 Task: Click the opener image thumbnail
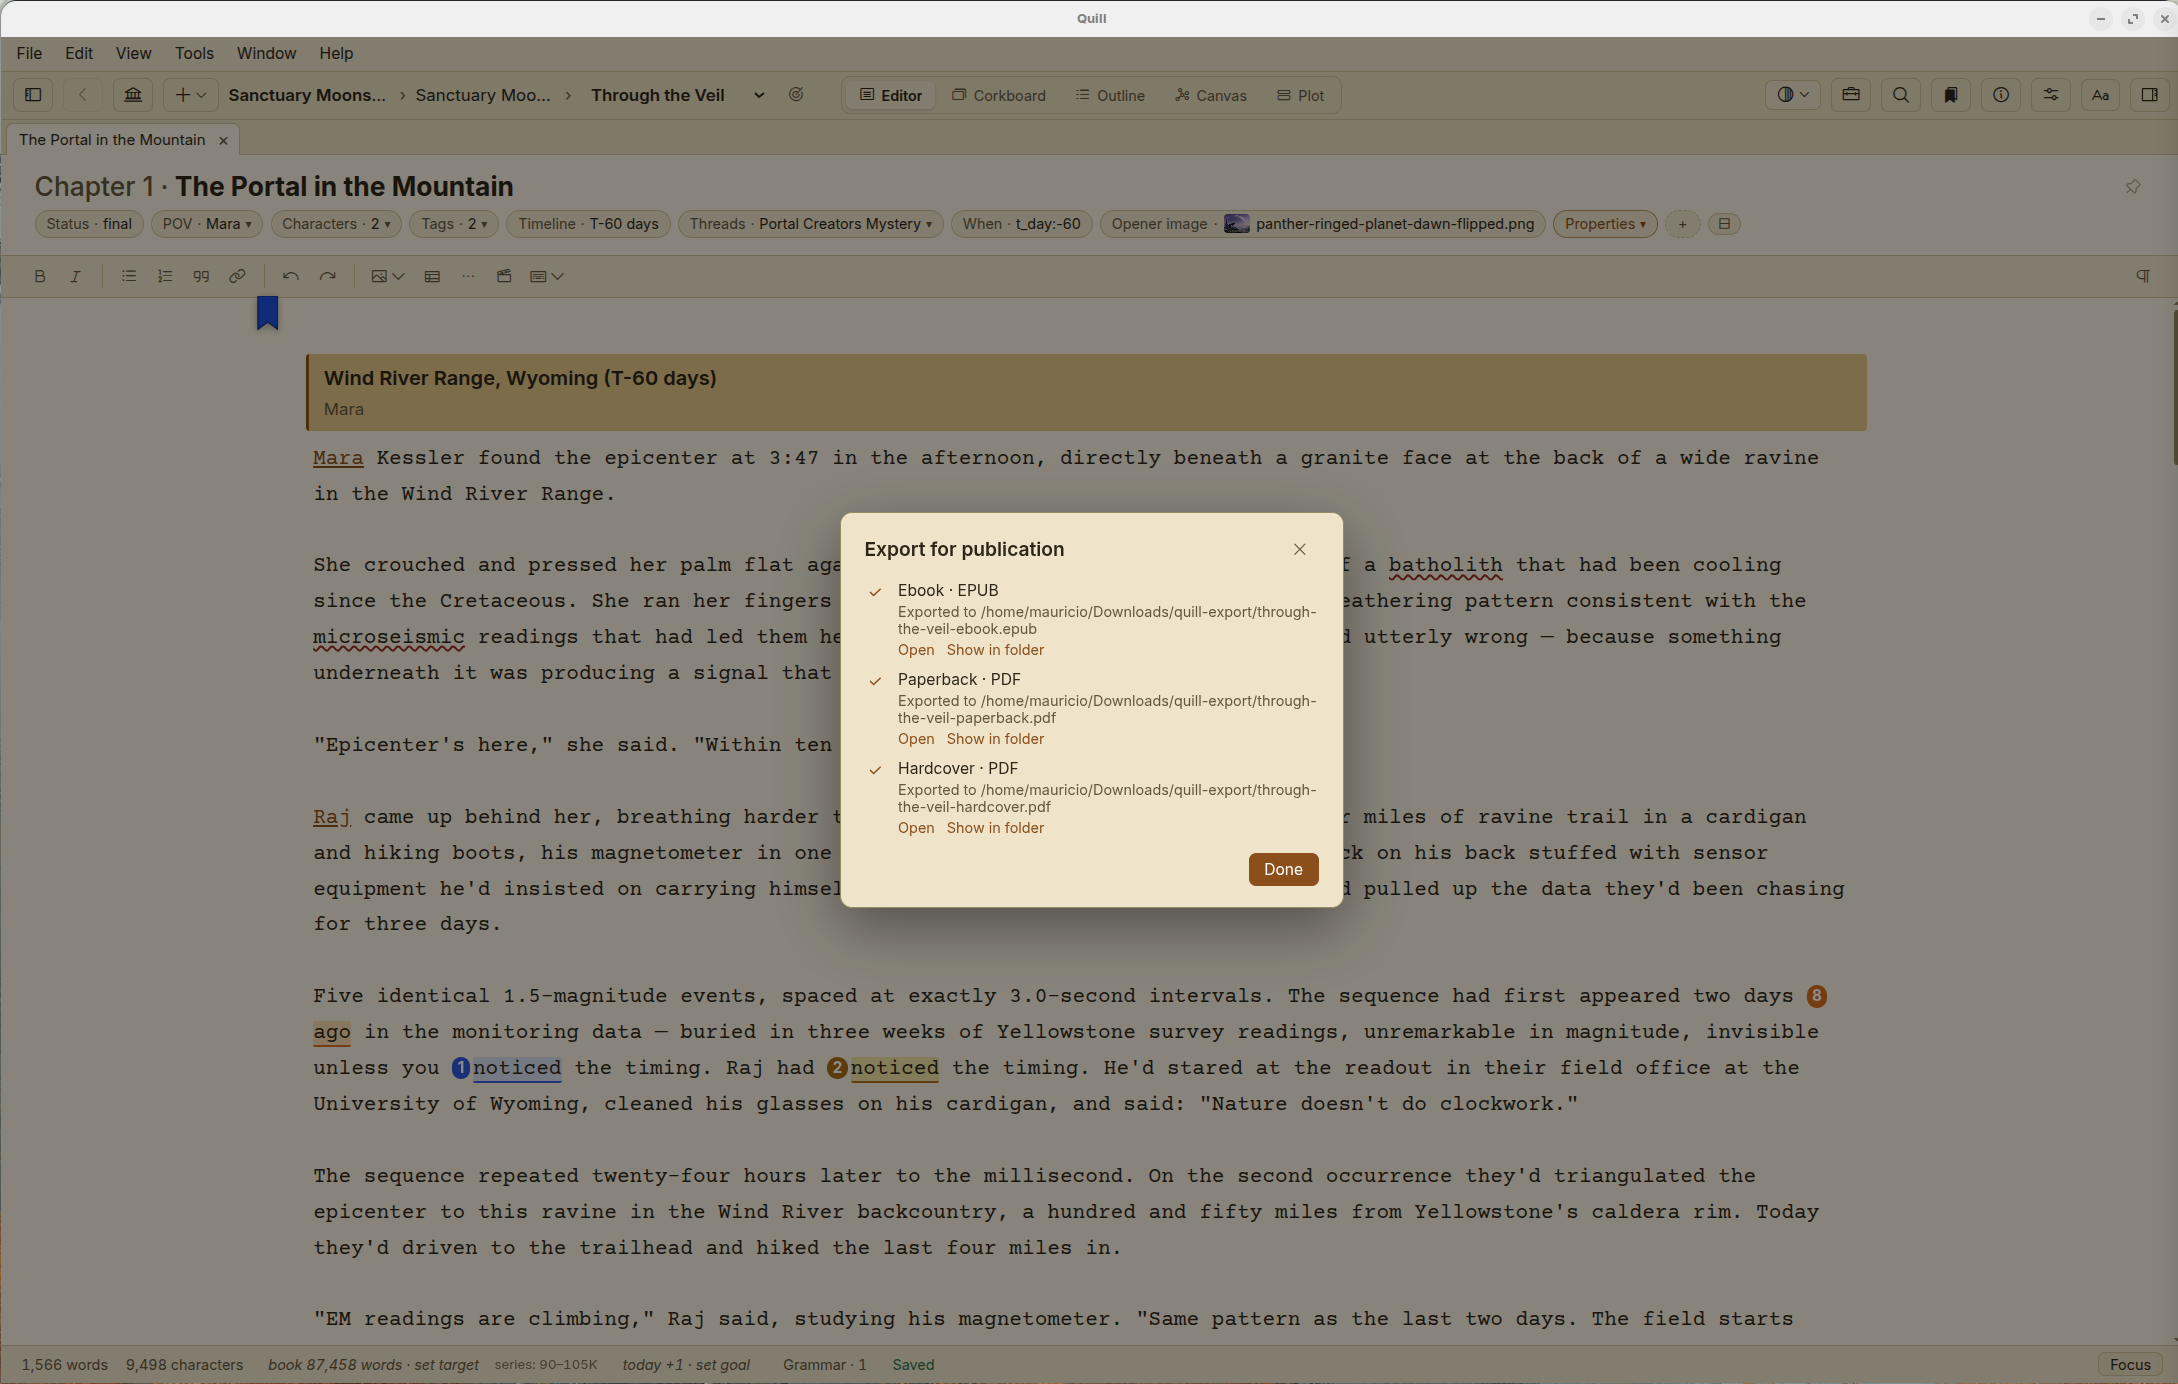point(1237,224)
